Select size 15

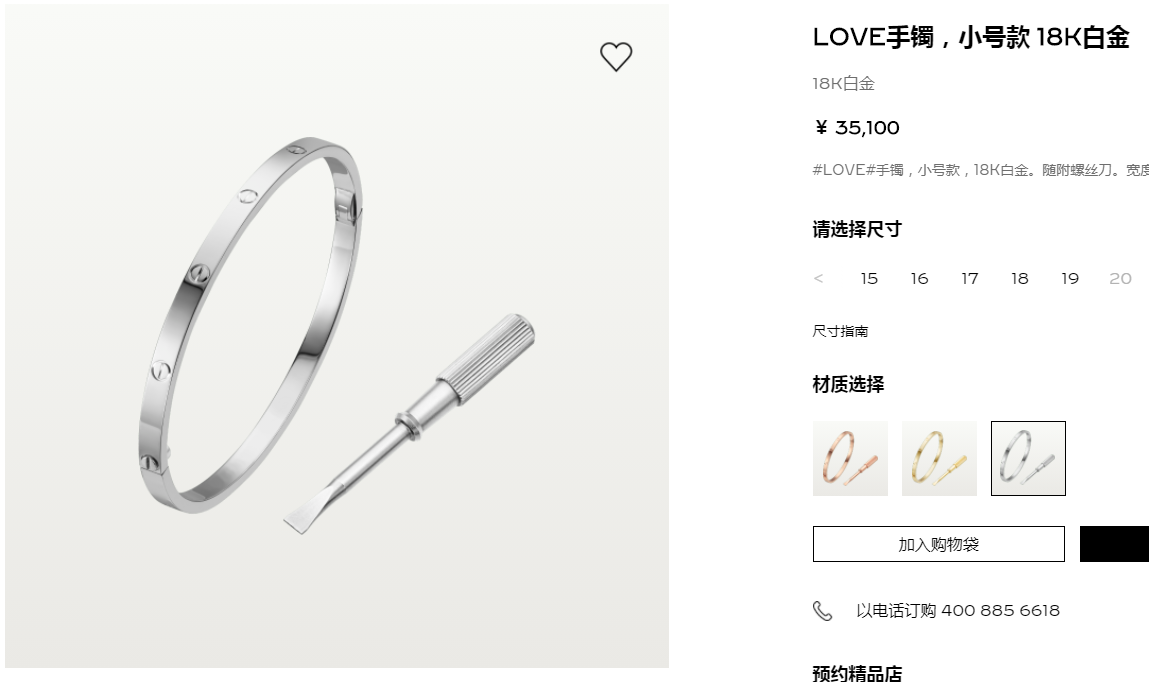[x=869, y=278]
